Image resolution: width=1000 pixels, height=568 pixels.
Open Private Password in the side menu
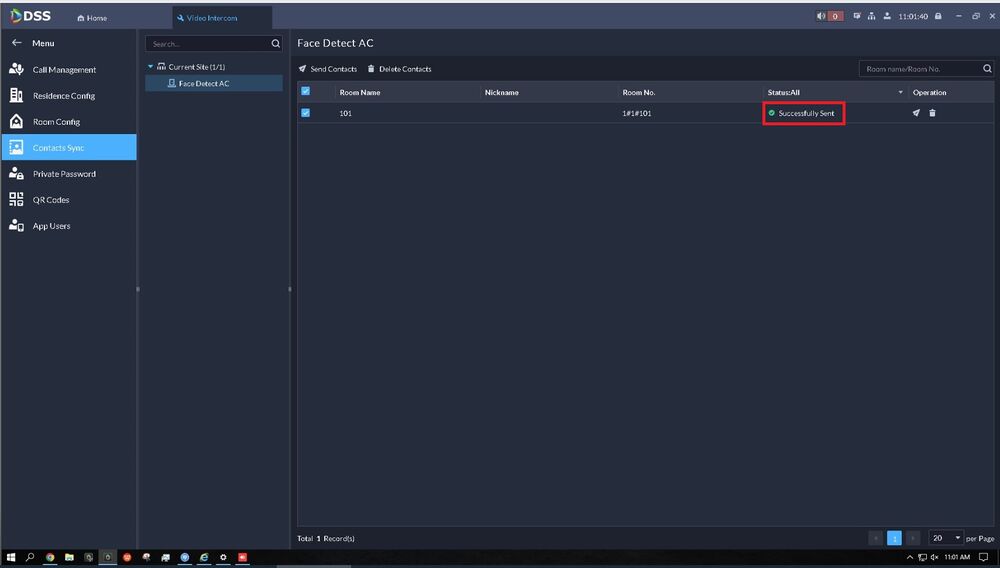(64, 174)
